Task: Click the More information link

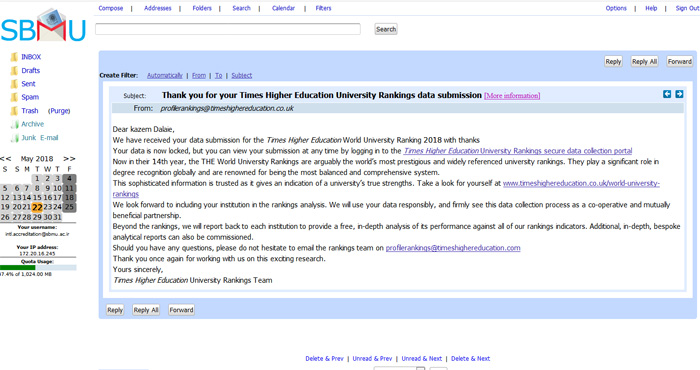Action: click(512, 96)
